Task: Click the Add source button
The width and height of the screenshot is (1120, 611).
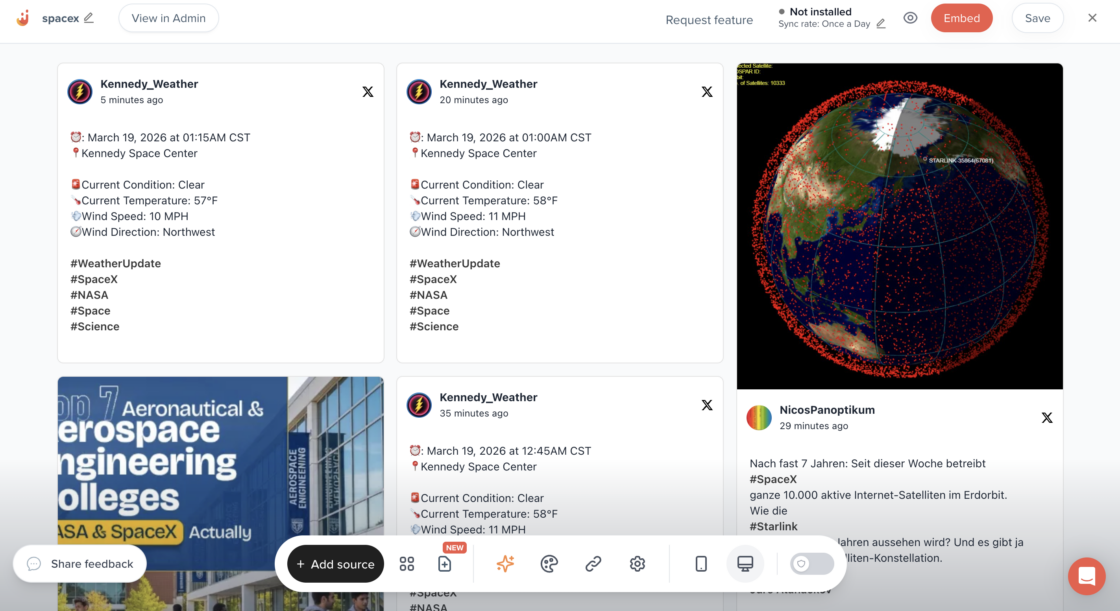Action: coord(335,564)
